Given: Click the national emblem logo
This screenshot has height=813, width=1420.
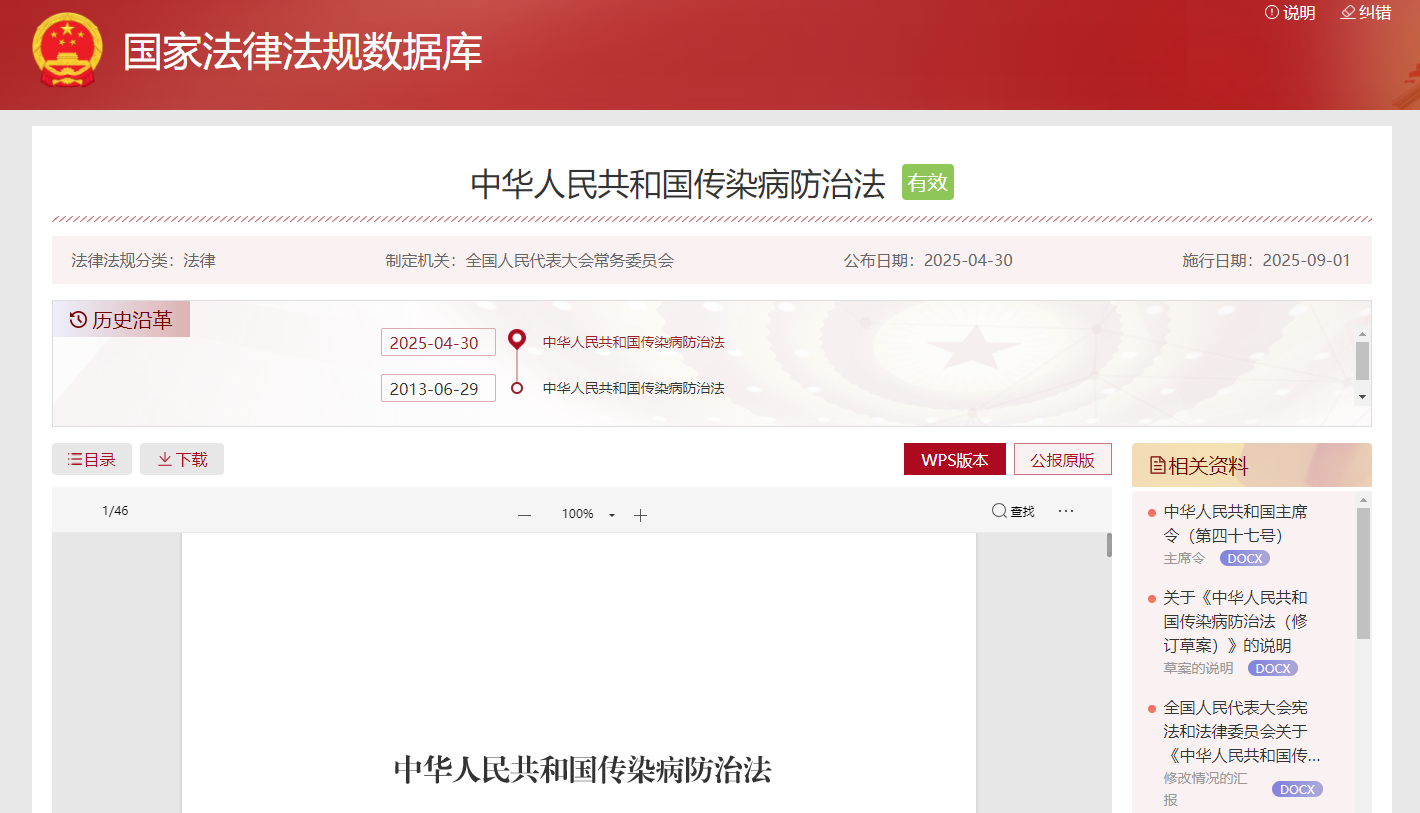Looking at the screenshot, I should 67,52.
